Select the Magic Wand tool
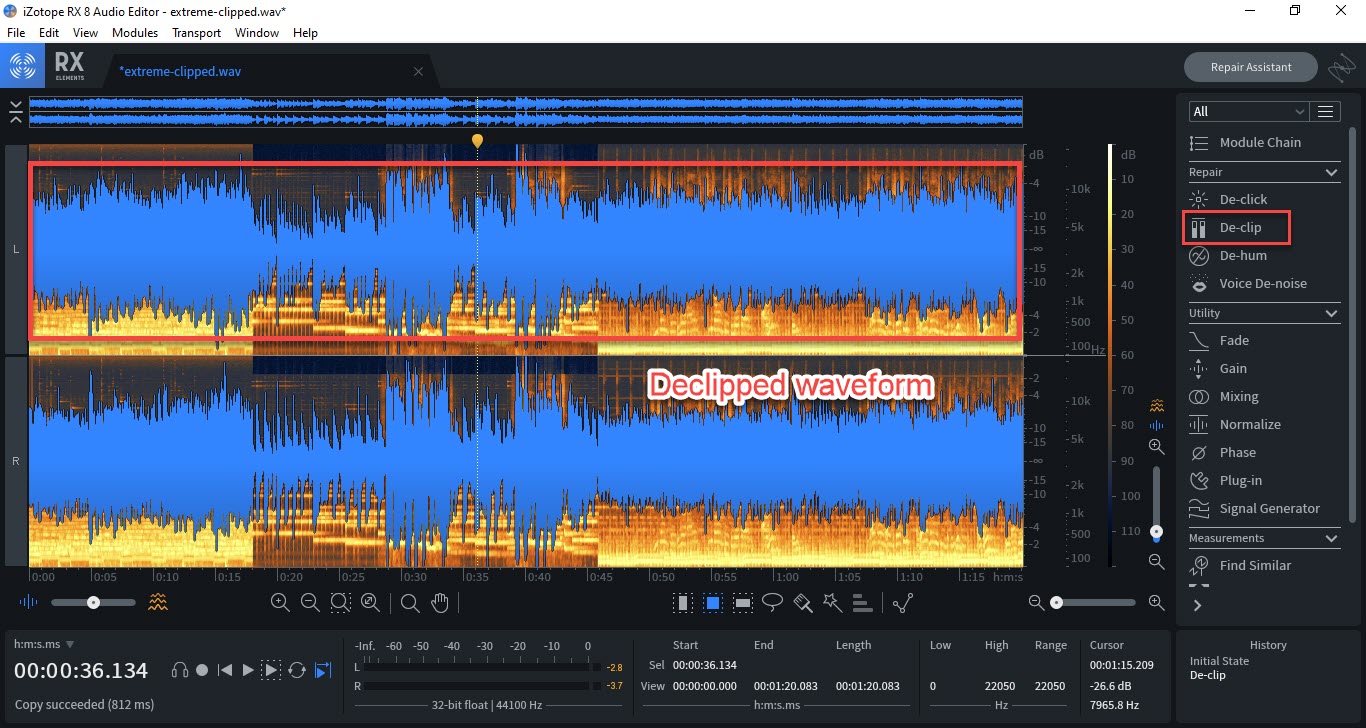Image resolution: width=1366 pixels, height=728 pixels. click(832, 602)
